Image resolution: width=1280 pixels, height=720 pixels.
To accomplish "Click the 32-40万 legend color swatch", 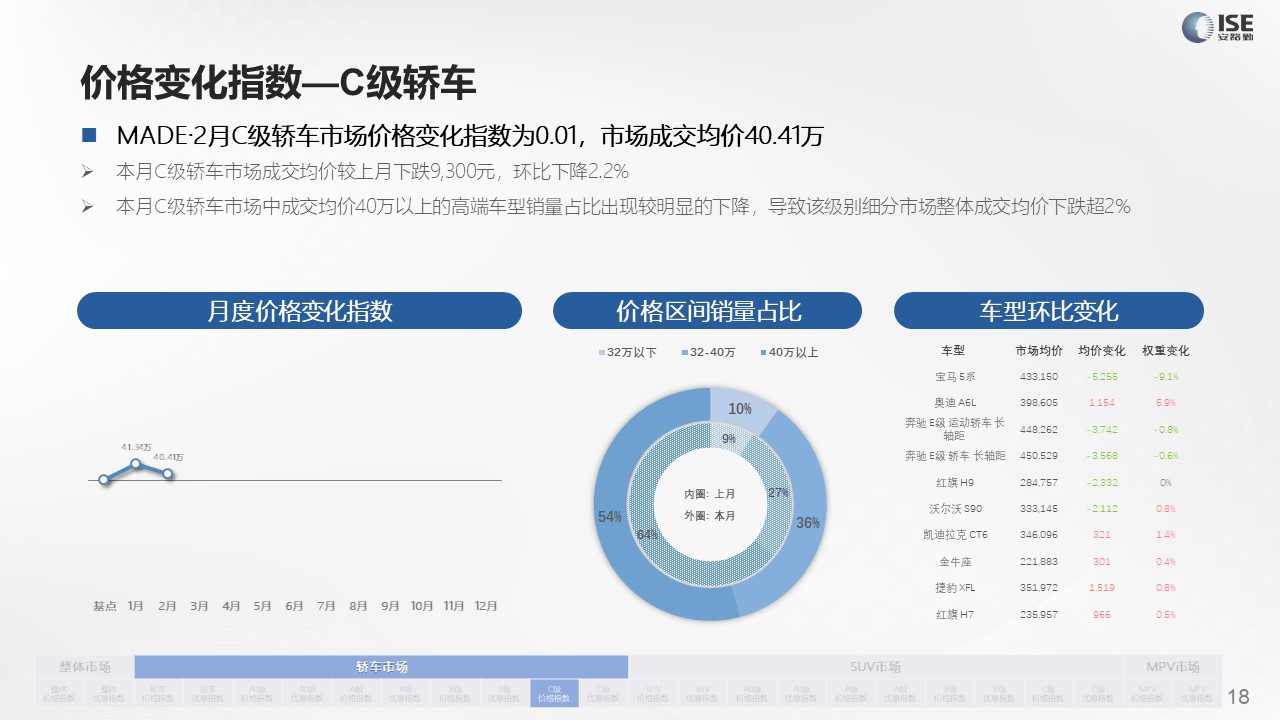I will [685, 353].
